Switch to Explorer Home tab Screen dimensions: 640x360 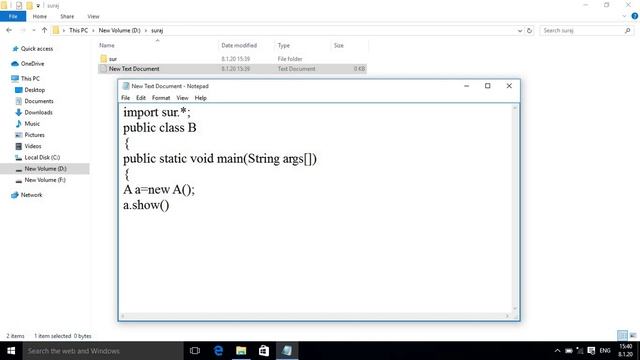[40, 16]
